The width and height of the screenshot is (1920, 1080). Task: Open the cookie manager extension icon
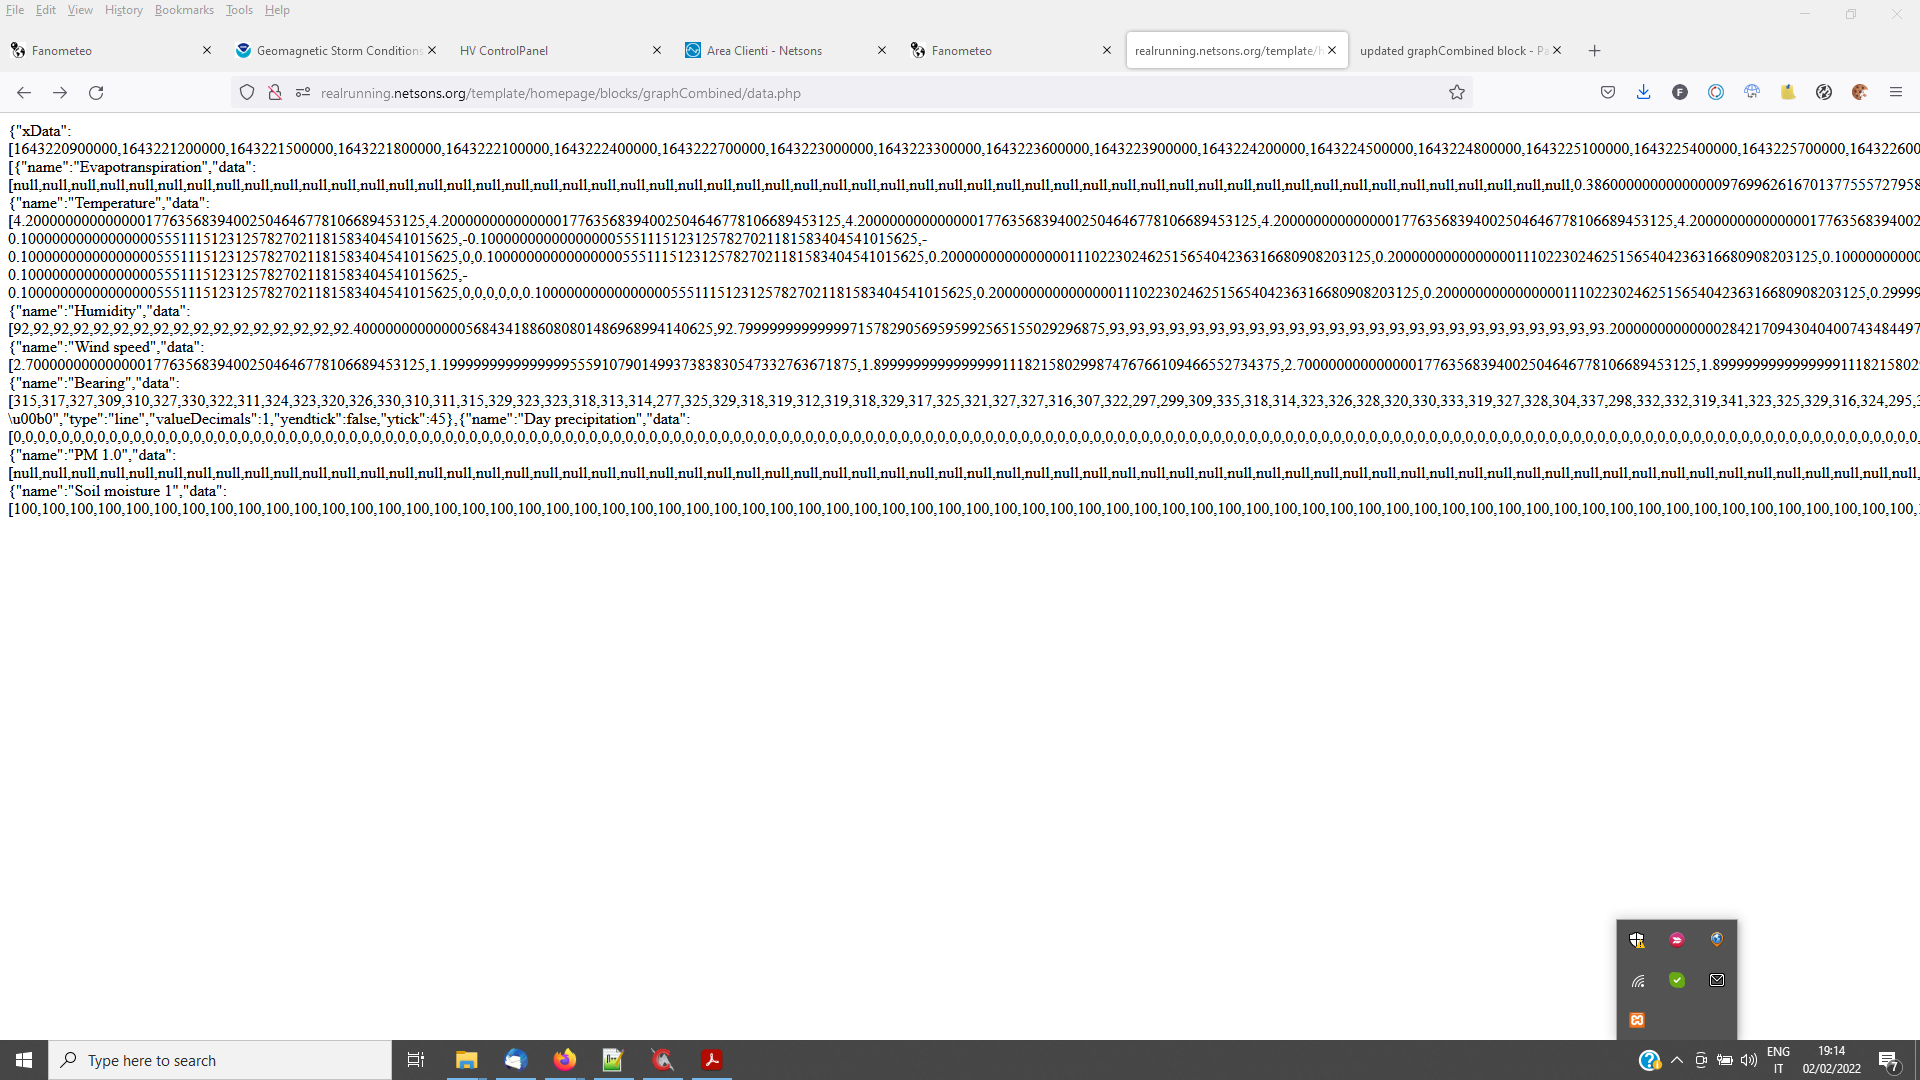(1861, 92)
